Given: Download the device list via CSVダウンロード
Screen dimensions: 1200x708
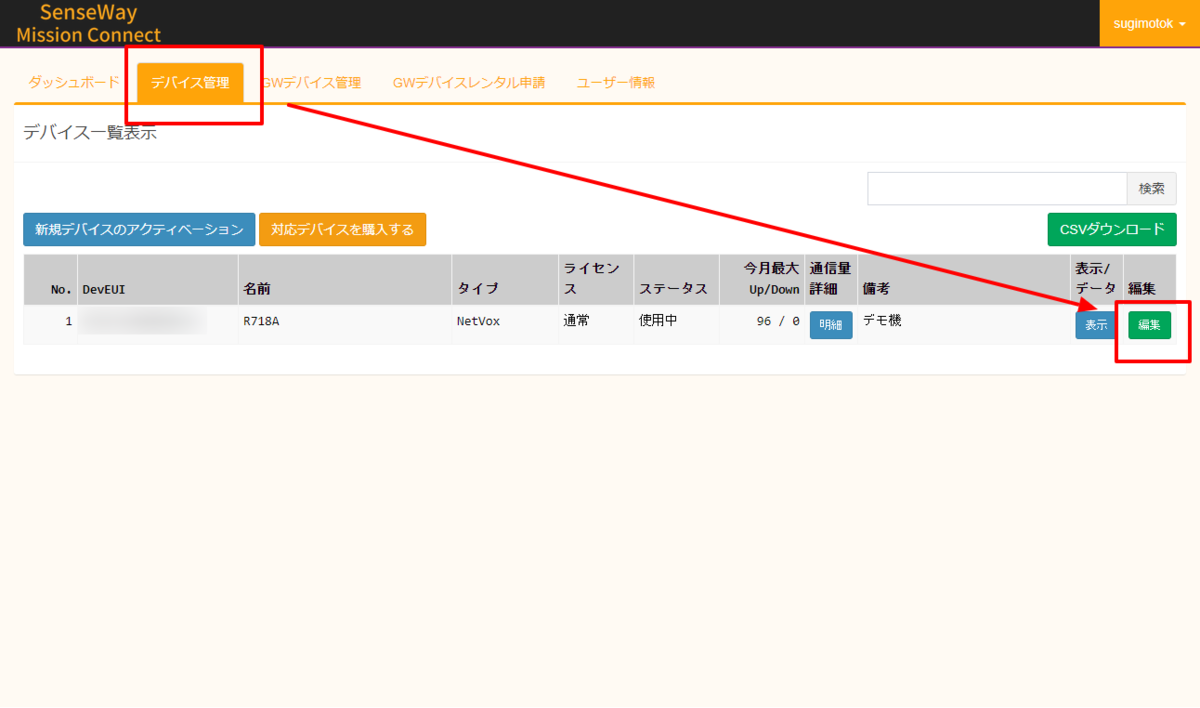Looking at the screenshot, I should coord(1112,229).
